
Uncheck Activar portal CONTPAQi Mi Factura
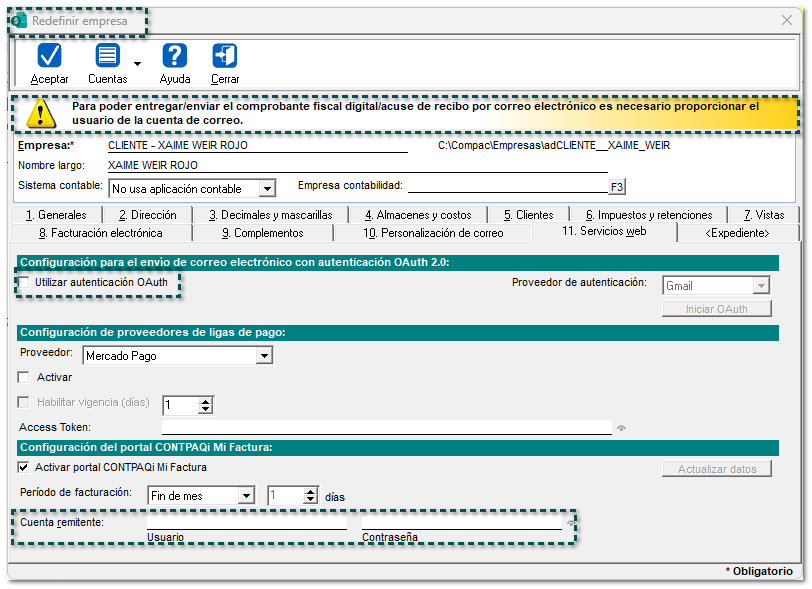click(24, 467)
